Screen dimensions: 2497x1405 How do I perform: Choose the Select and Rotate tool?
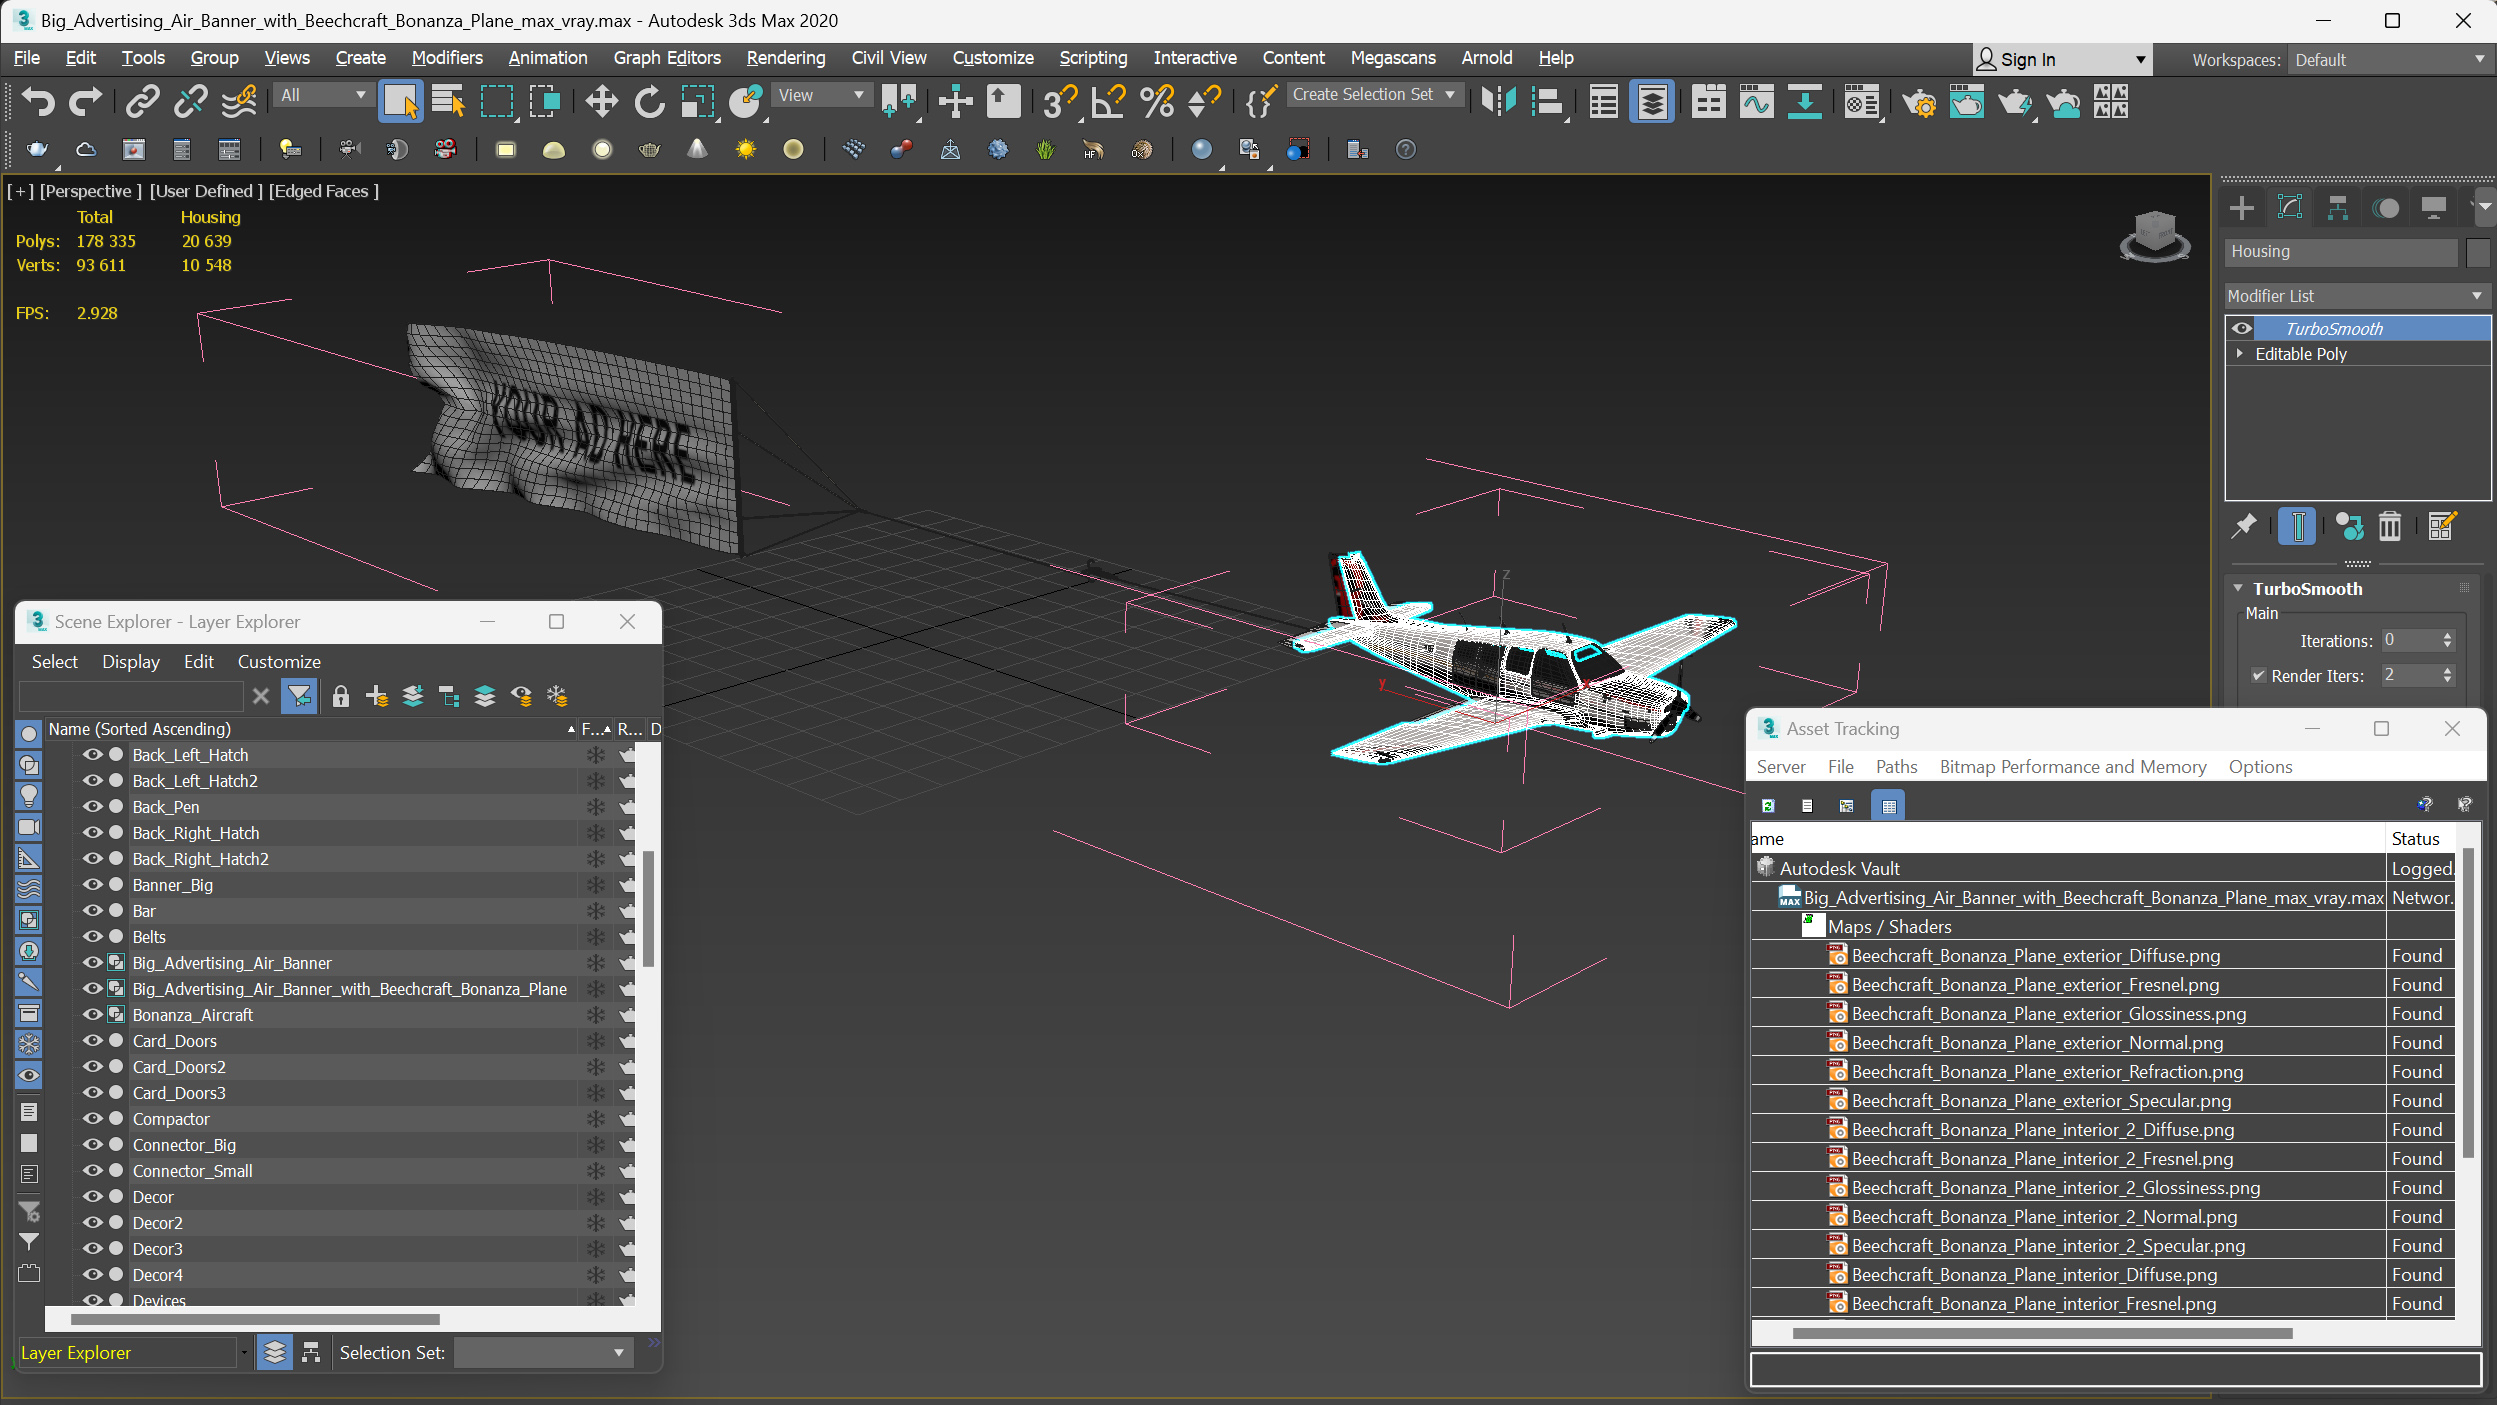click(x=649, y=101)
